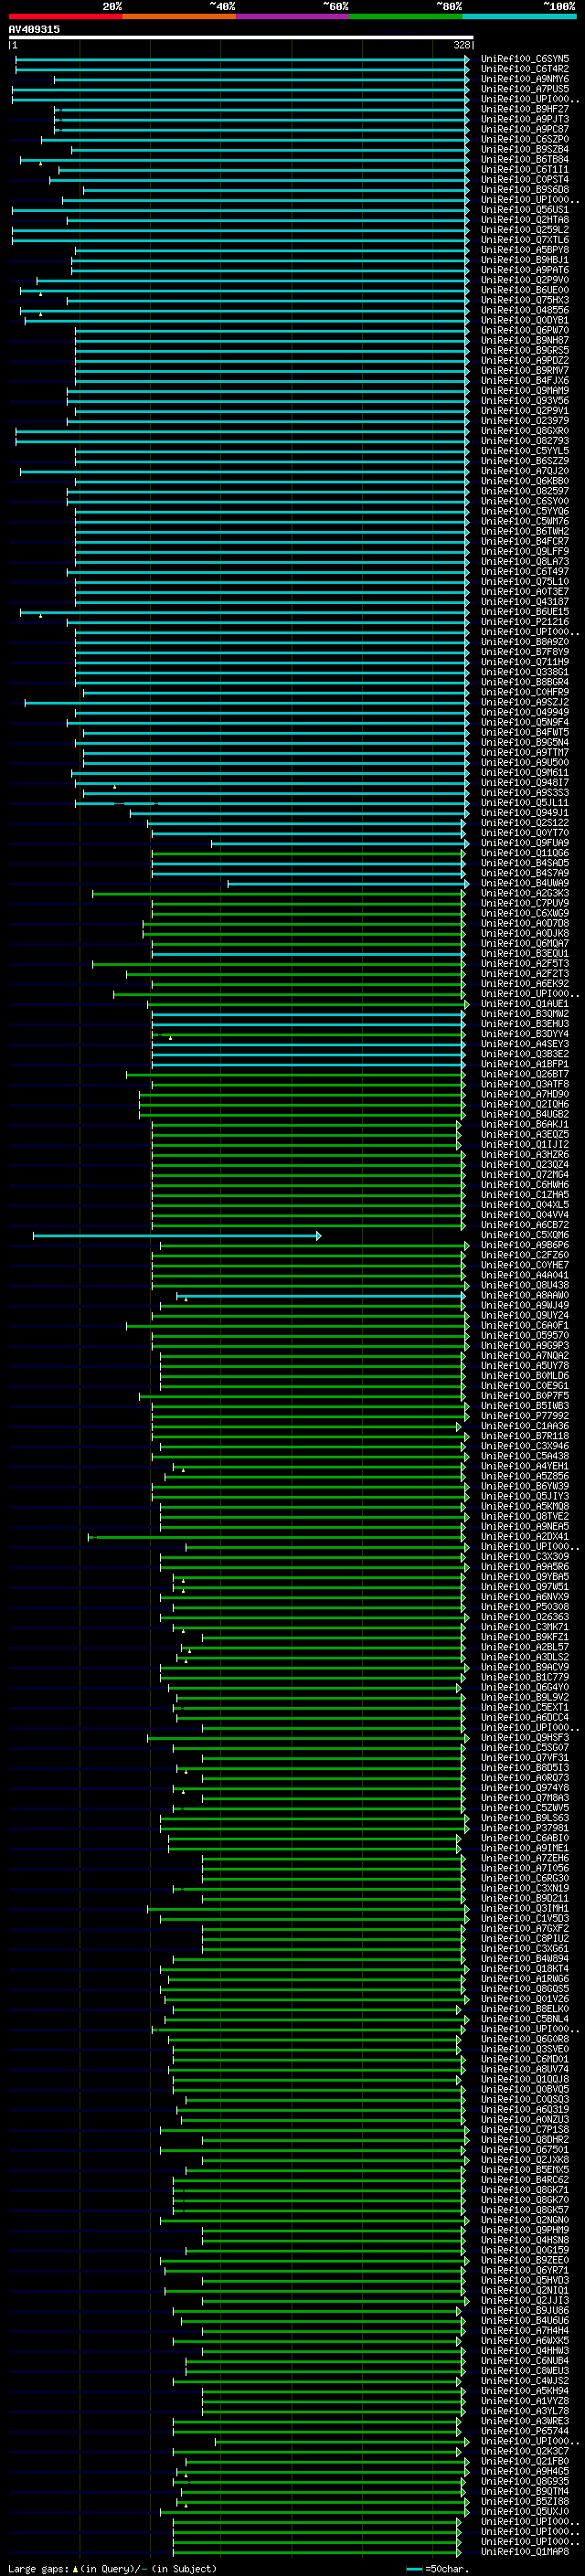
Task: Click the query sequence name AV409315
Action: tap(34, 29)
